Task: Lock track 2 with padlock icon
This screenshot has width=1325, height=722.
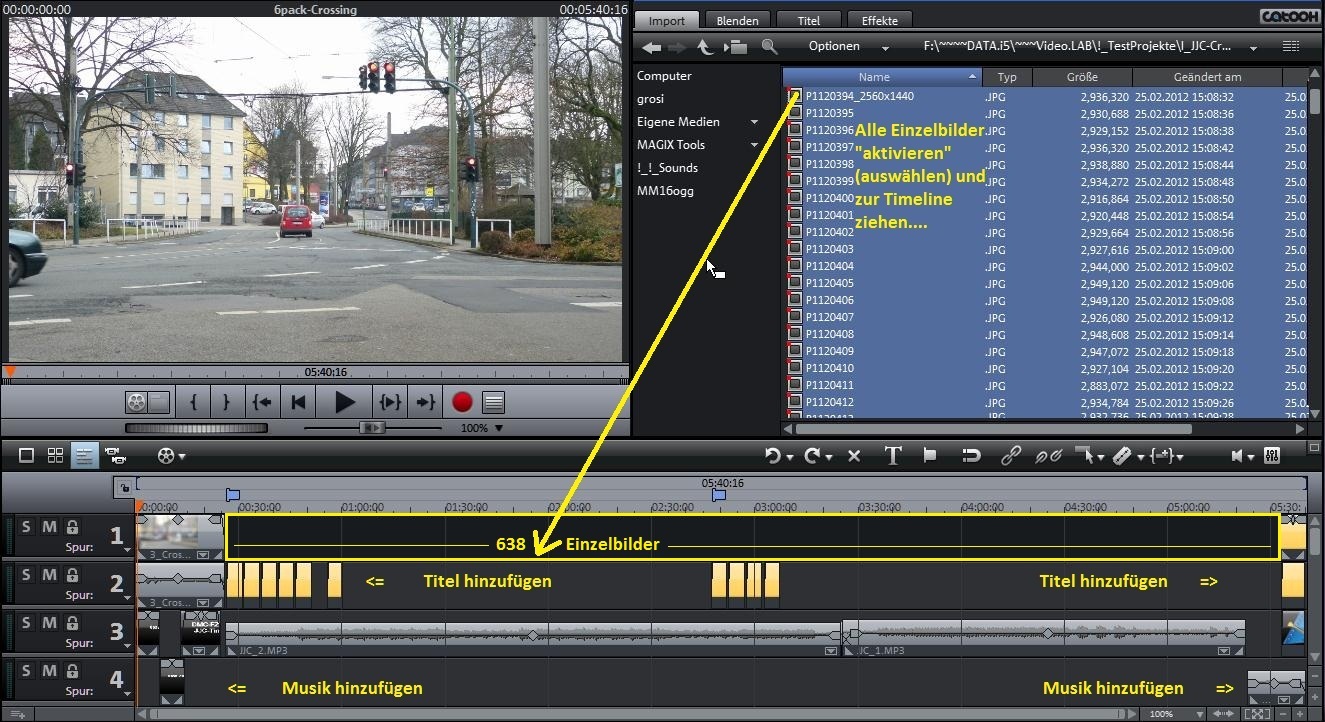Action: tap(72, 575)
